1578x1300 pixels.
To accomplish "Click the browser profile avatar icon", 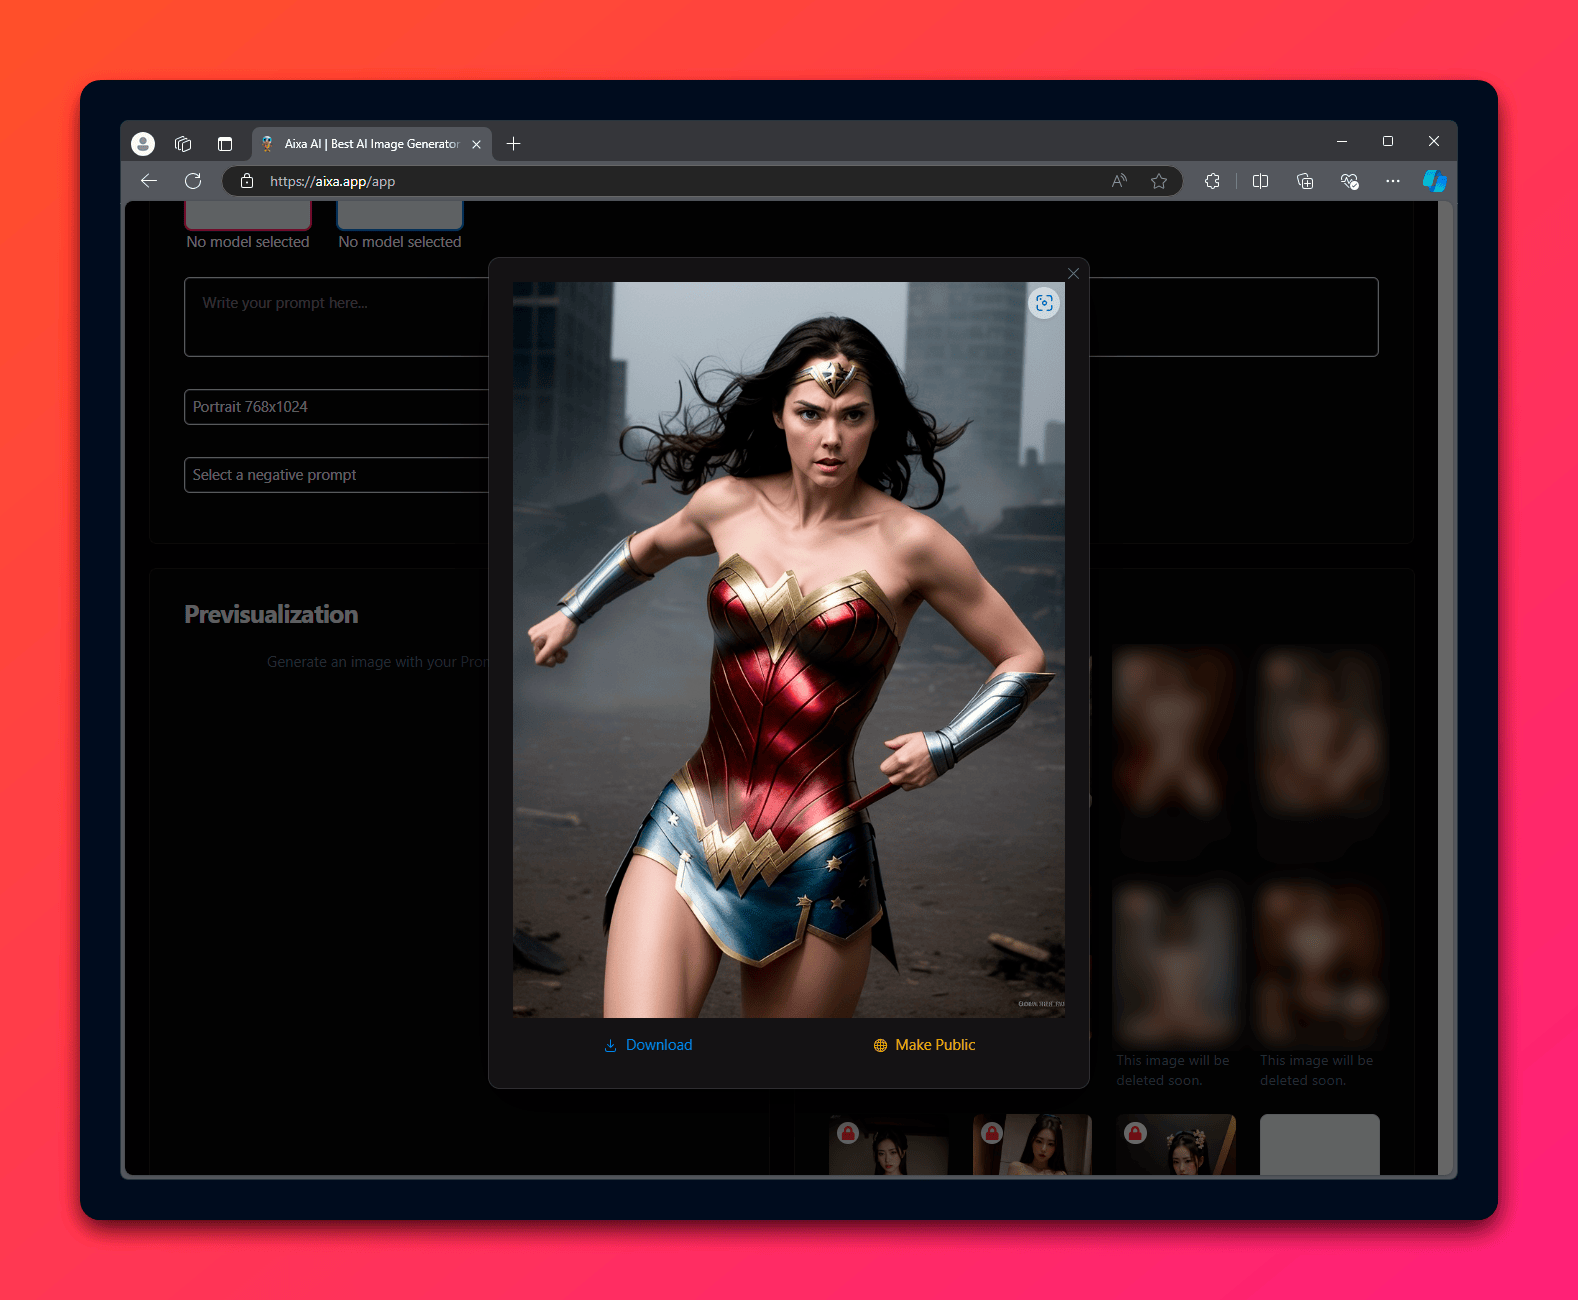I will pos(143,144).
